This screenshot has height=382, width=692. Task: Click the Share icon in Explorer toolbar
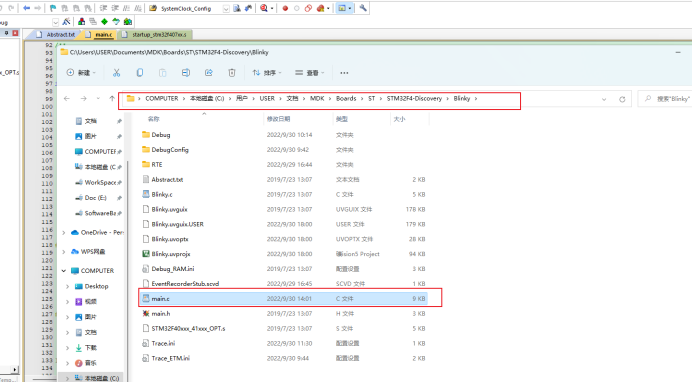[x=209, y=73]
